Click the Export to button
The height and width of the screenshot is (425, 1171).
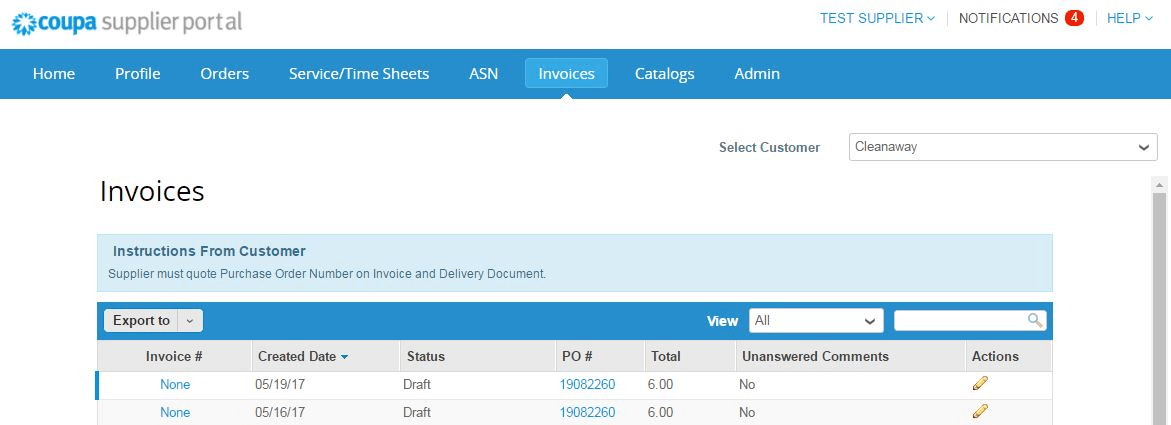[x=141, y=321]
